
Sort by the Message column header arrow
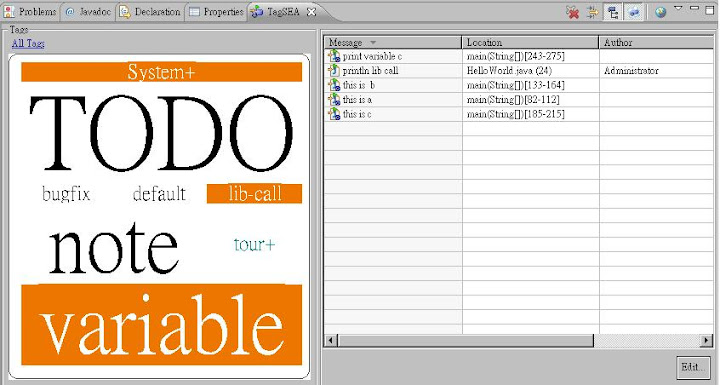pos(373,43)
